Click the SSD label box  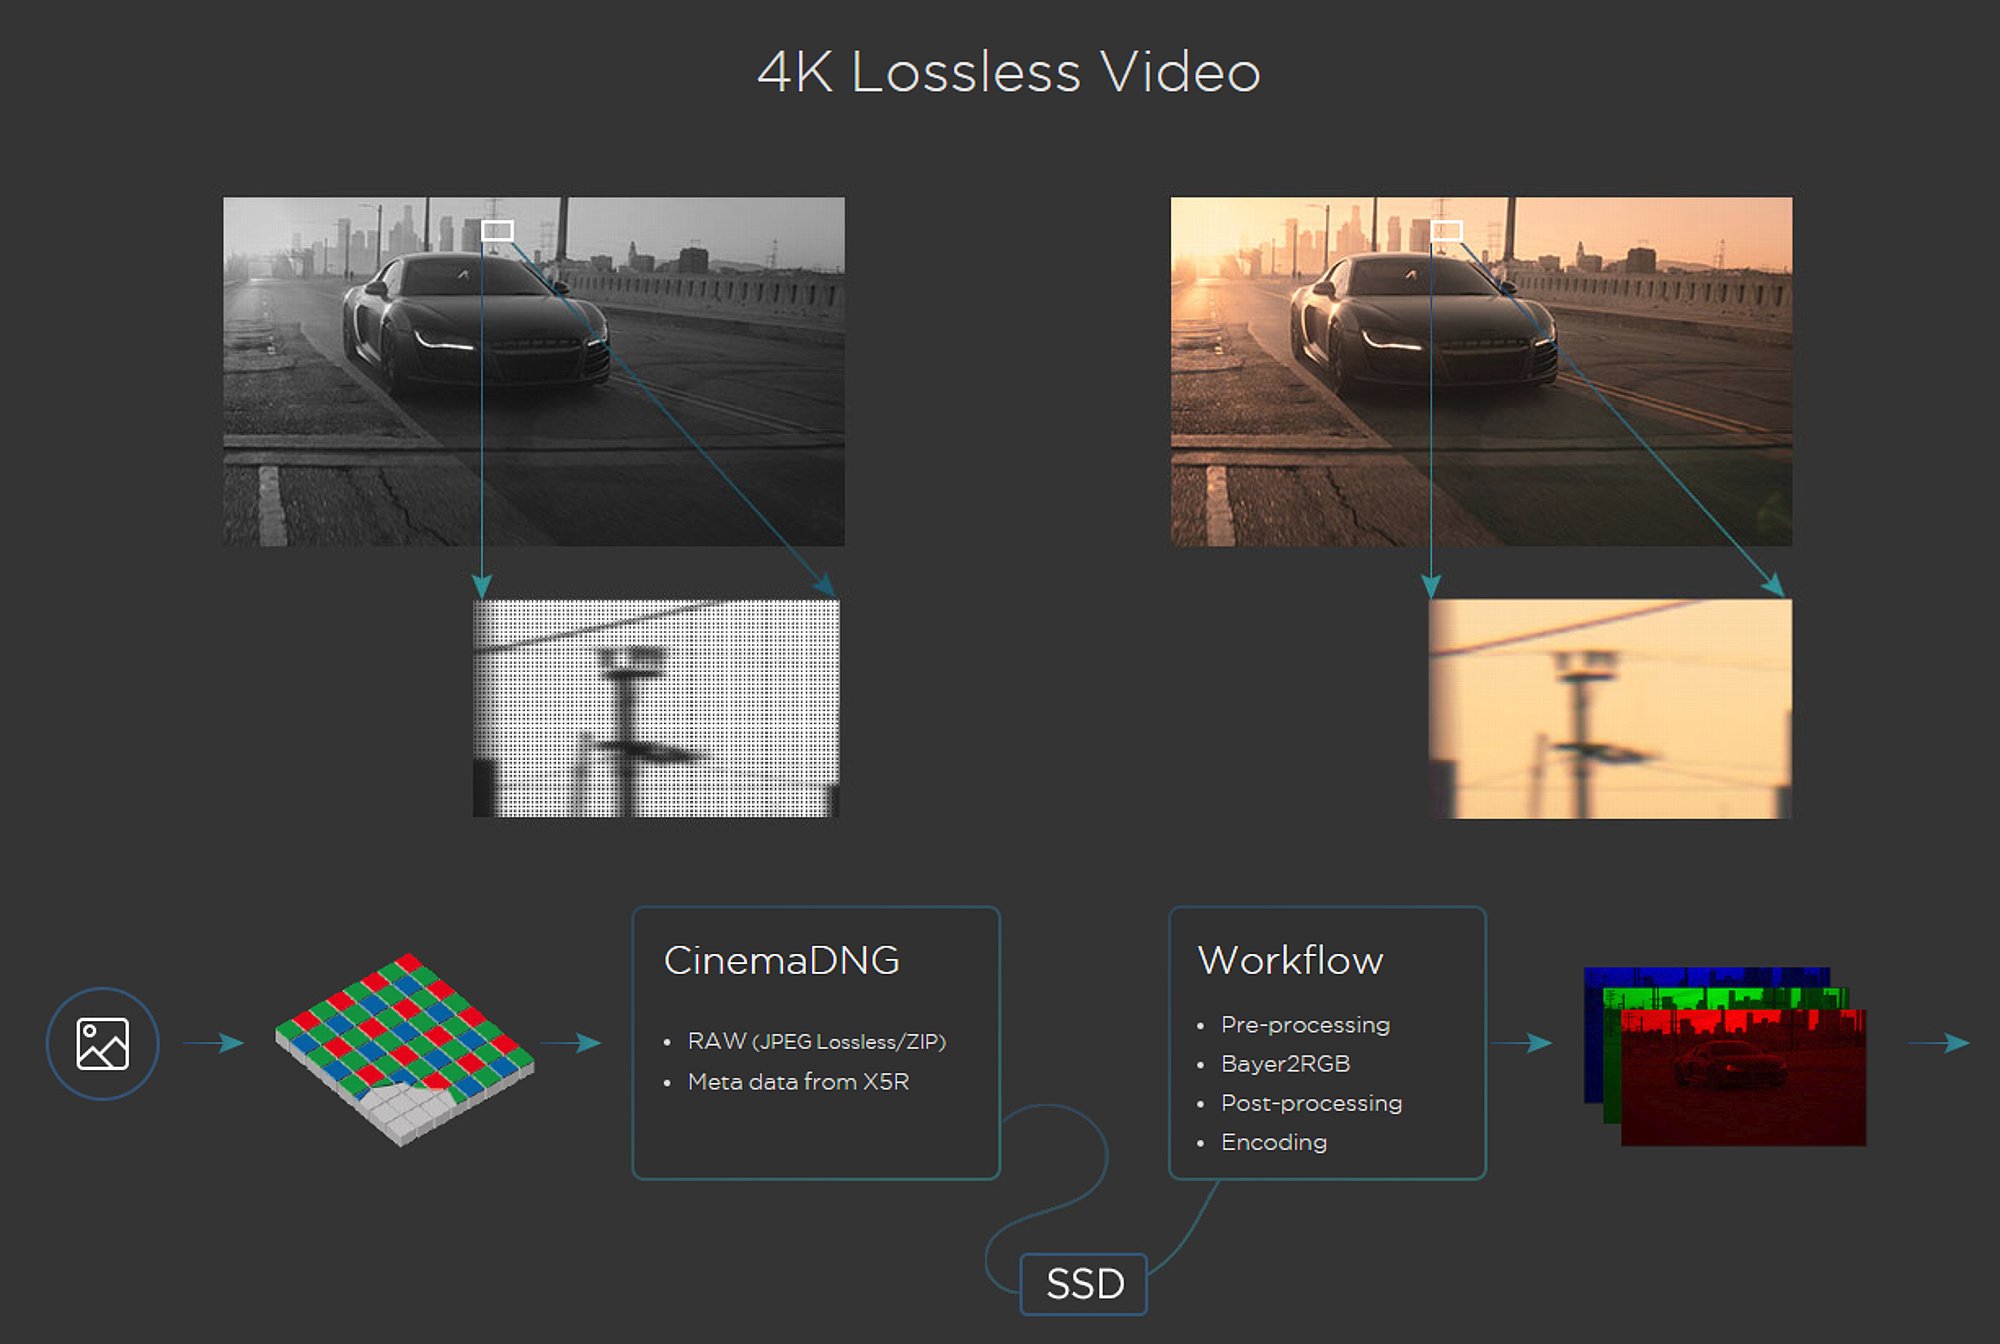pyautogui.click(x=1083, y=1284)
